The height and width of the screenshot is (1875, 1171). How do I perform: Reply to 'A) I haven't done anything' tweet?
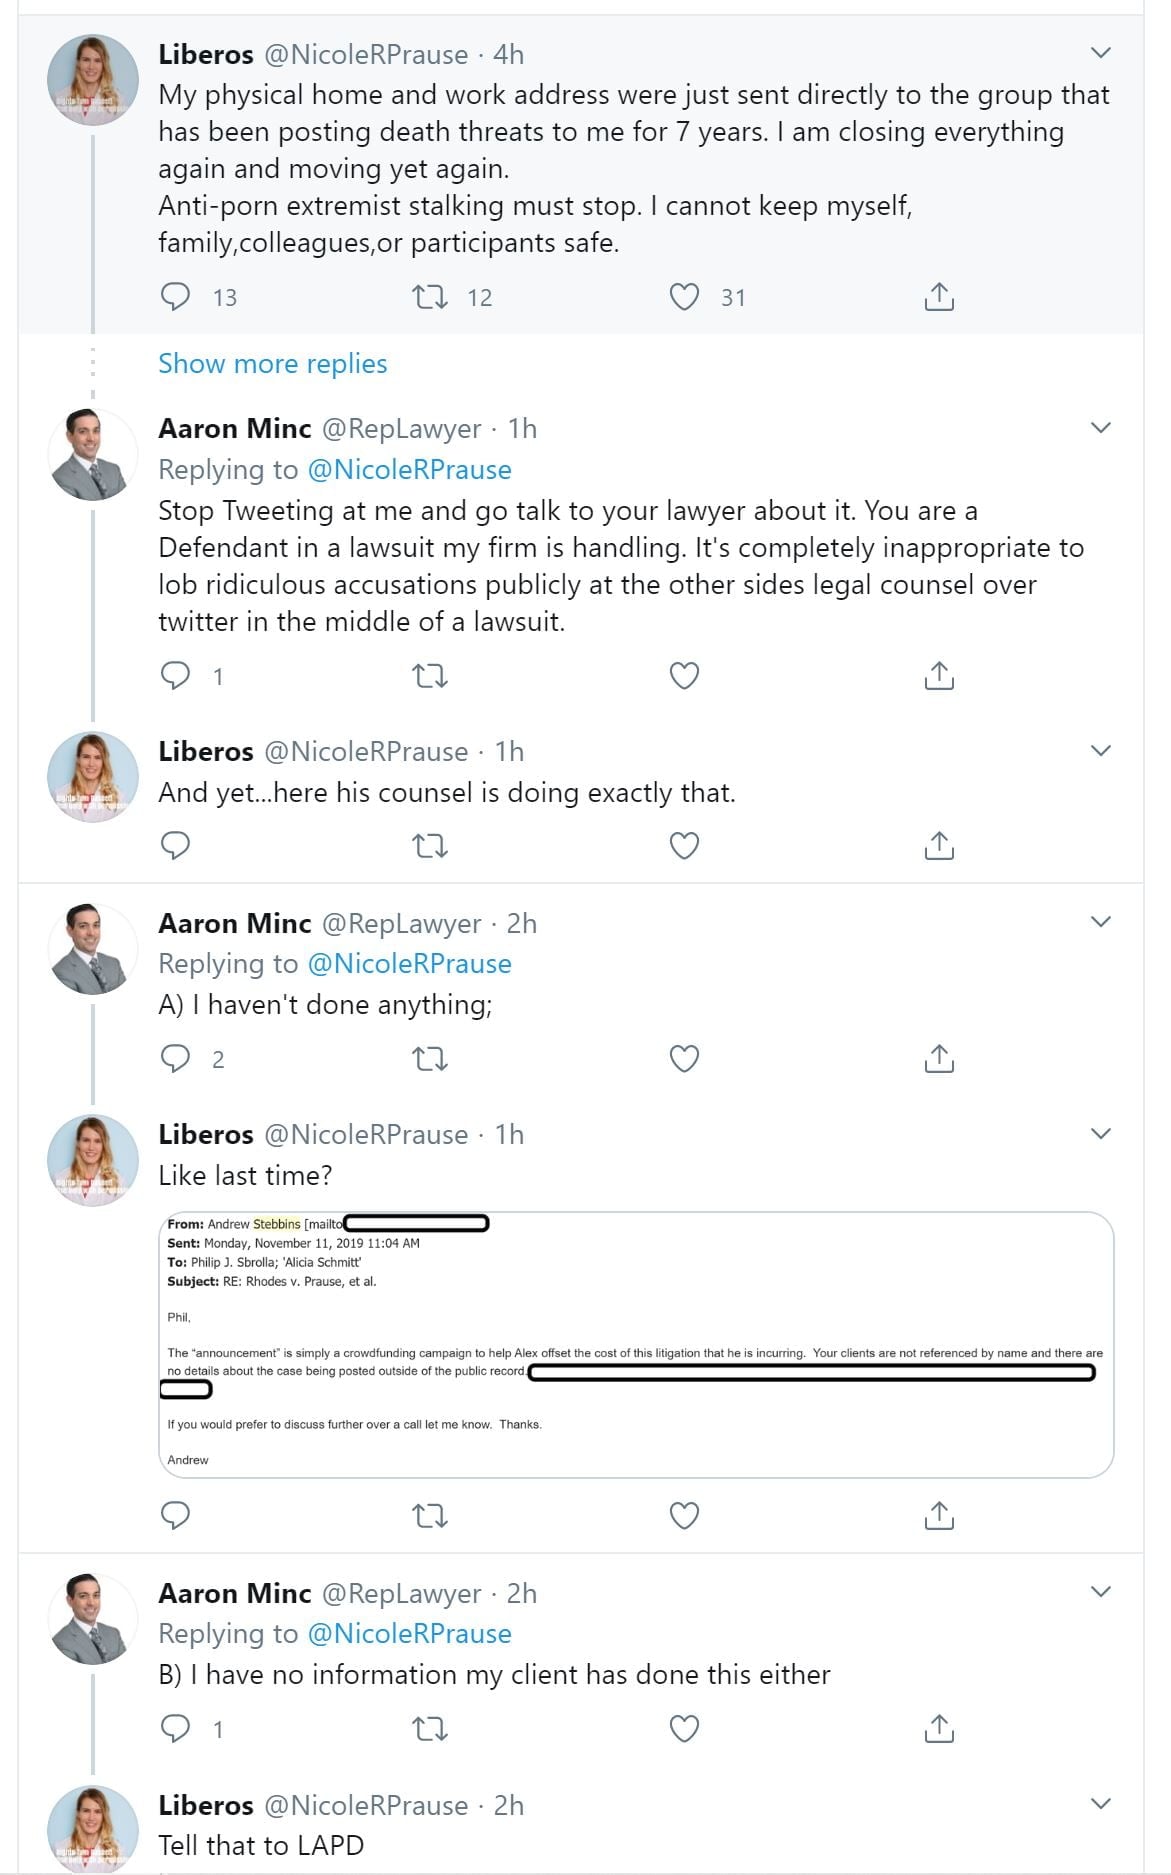pyautogui.click(x=176, y=1058)
